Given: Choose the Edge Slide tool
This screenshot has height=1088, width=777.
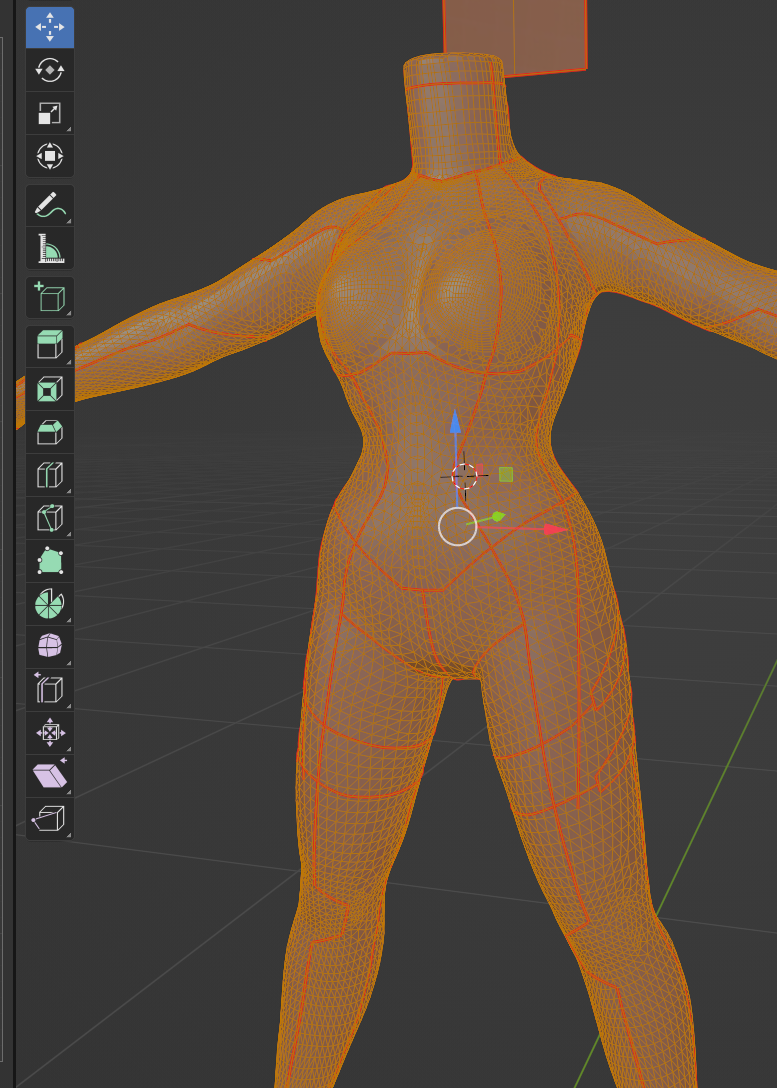Looking at the screenshot, I should pos(50,690).
